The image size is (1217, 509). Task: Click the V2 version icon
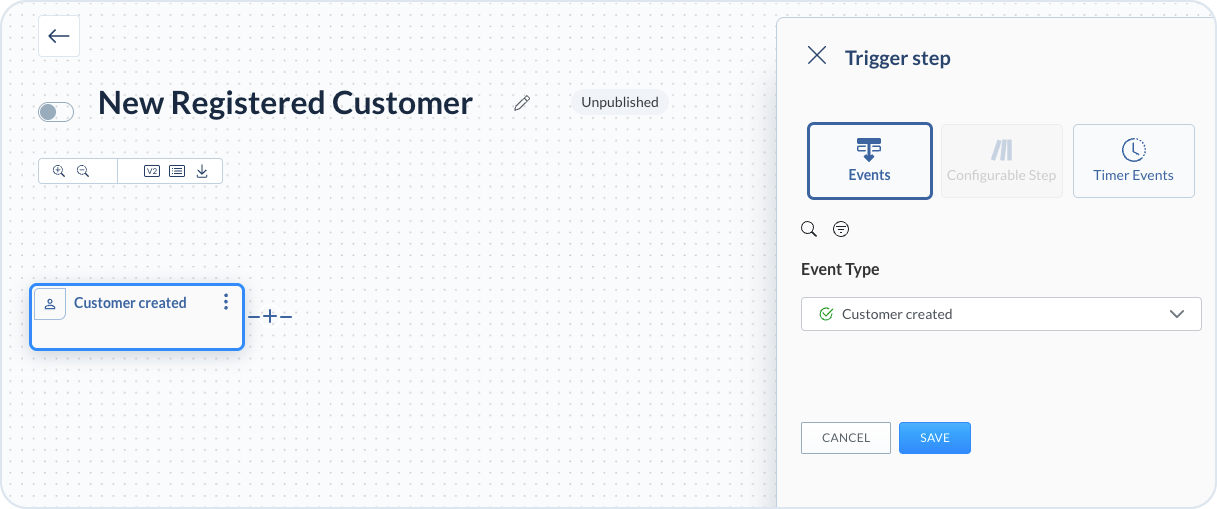pyautogui.click(x=152, y=171)
